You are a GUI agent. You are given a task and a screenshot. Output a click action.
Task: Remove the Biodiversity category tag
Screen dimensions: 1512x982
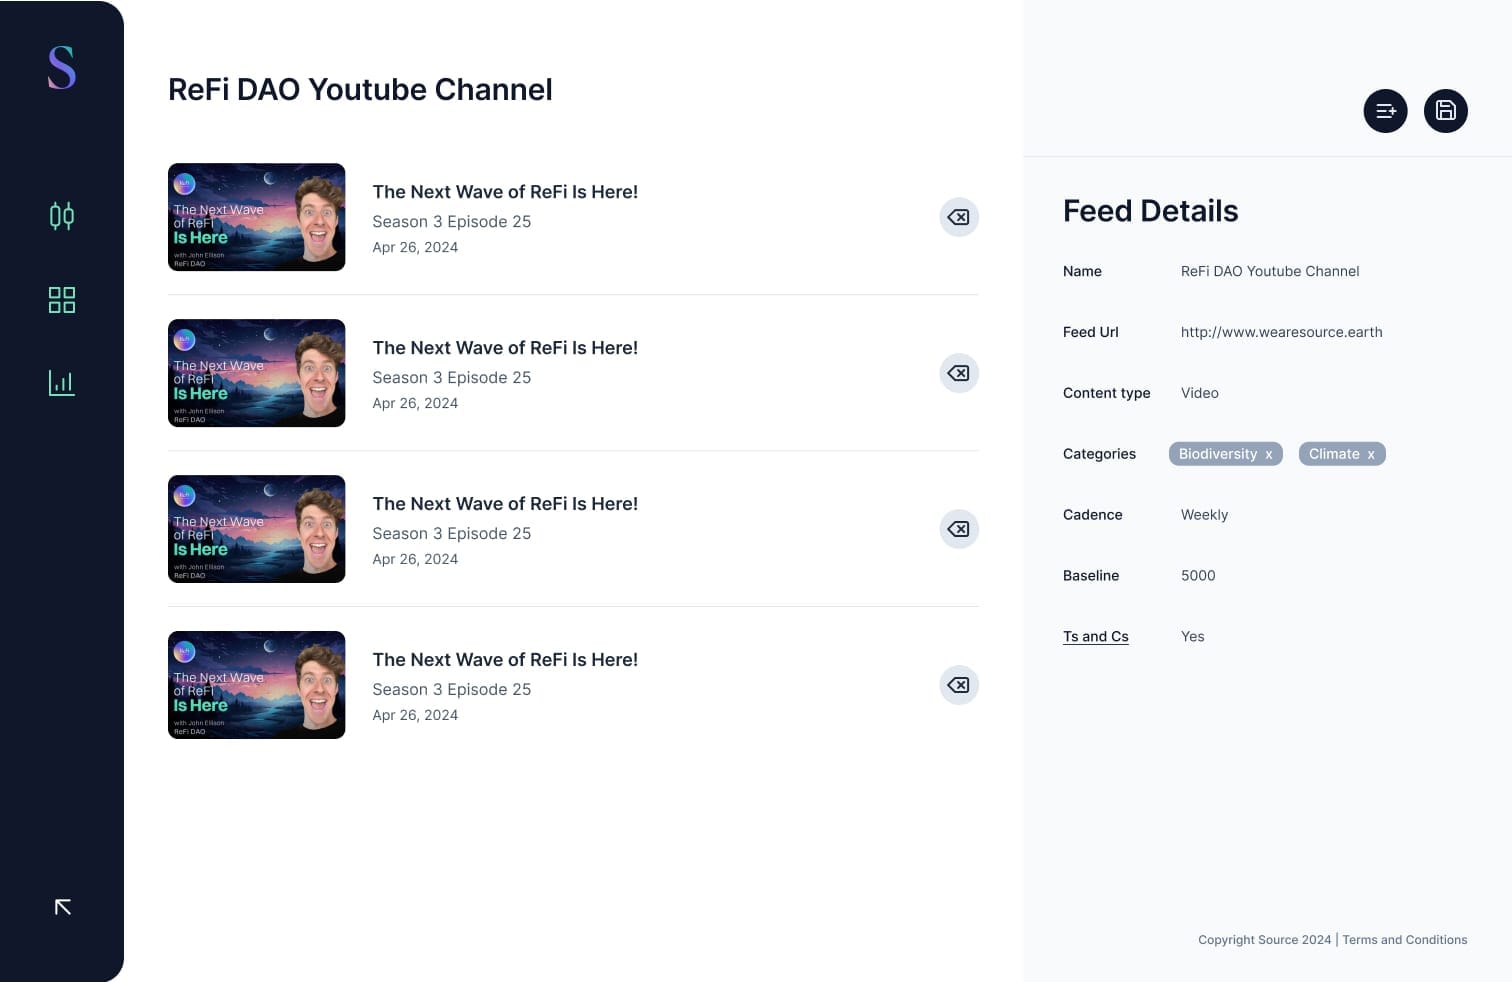click(1269, 455)
